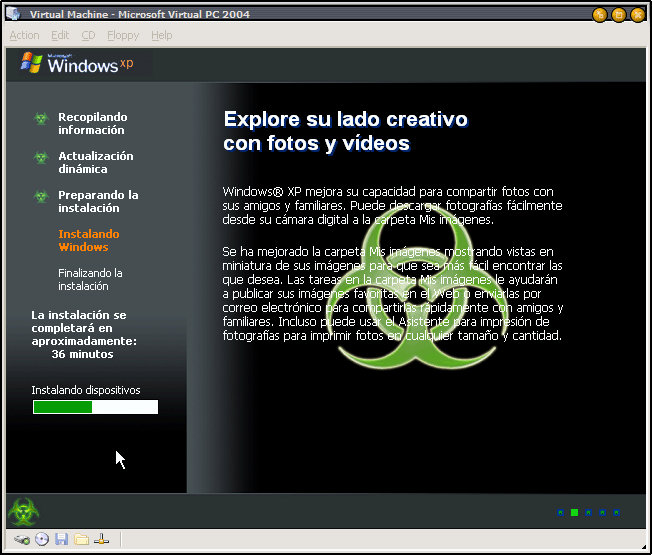Click biohazard icon beside Recopilando información

point(41,119)
